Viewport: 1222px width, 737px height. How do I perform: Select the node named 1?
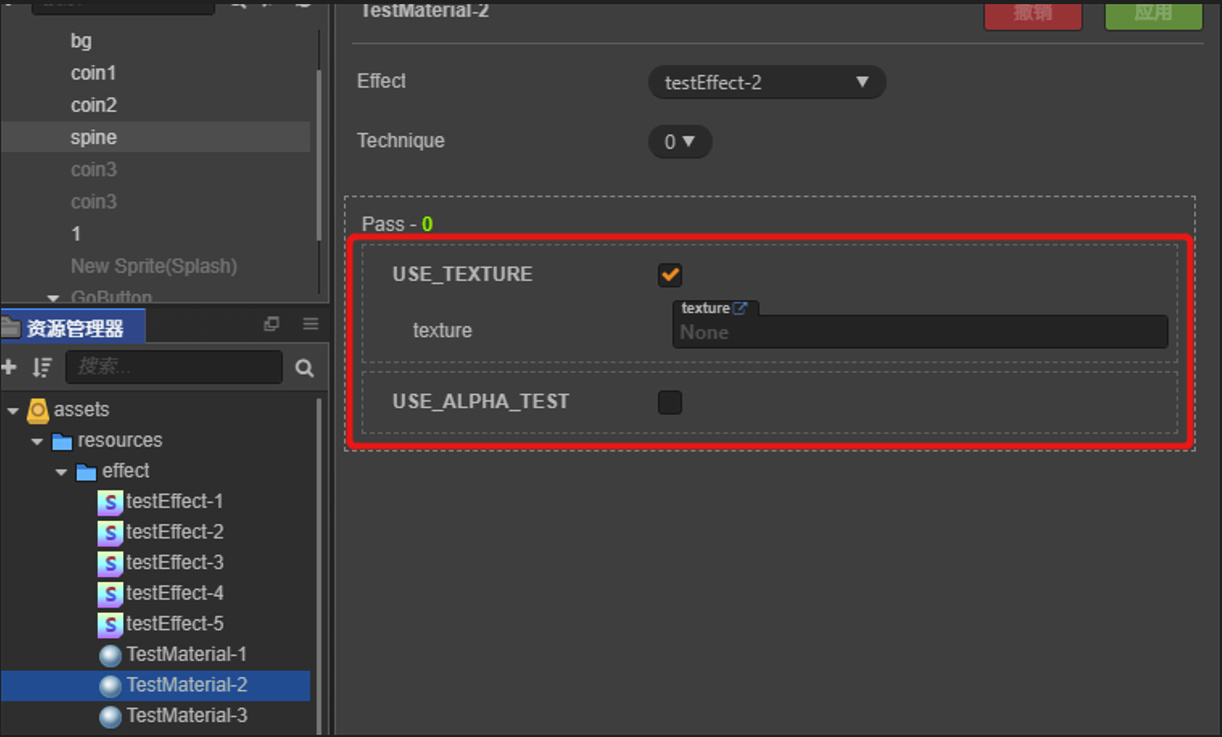tap(76, 233)
